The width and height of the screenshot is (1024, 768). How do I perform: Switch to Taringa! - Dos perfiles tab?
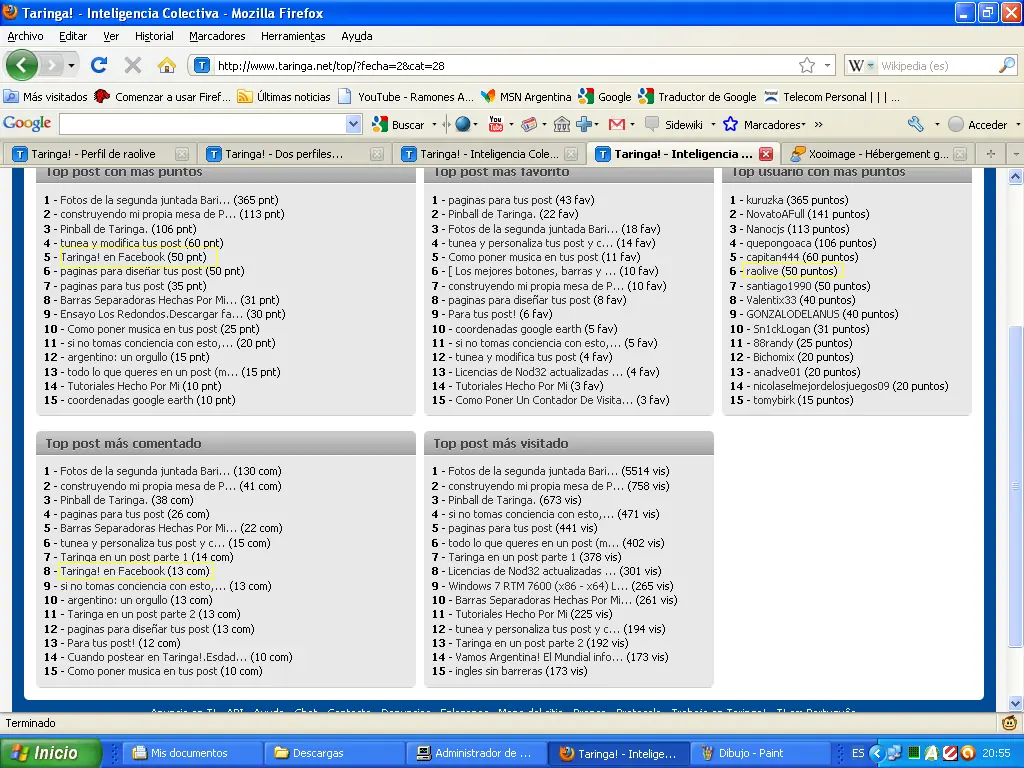(295, 154)
